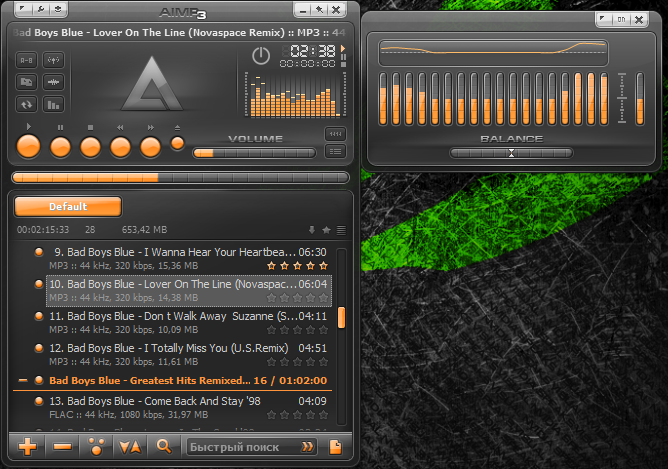This screenshot has height=469, width=668.
Task: Skip to the next track
Action: (x=150, y=147)
